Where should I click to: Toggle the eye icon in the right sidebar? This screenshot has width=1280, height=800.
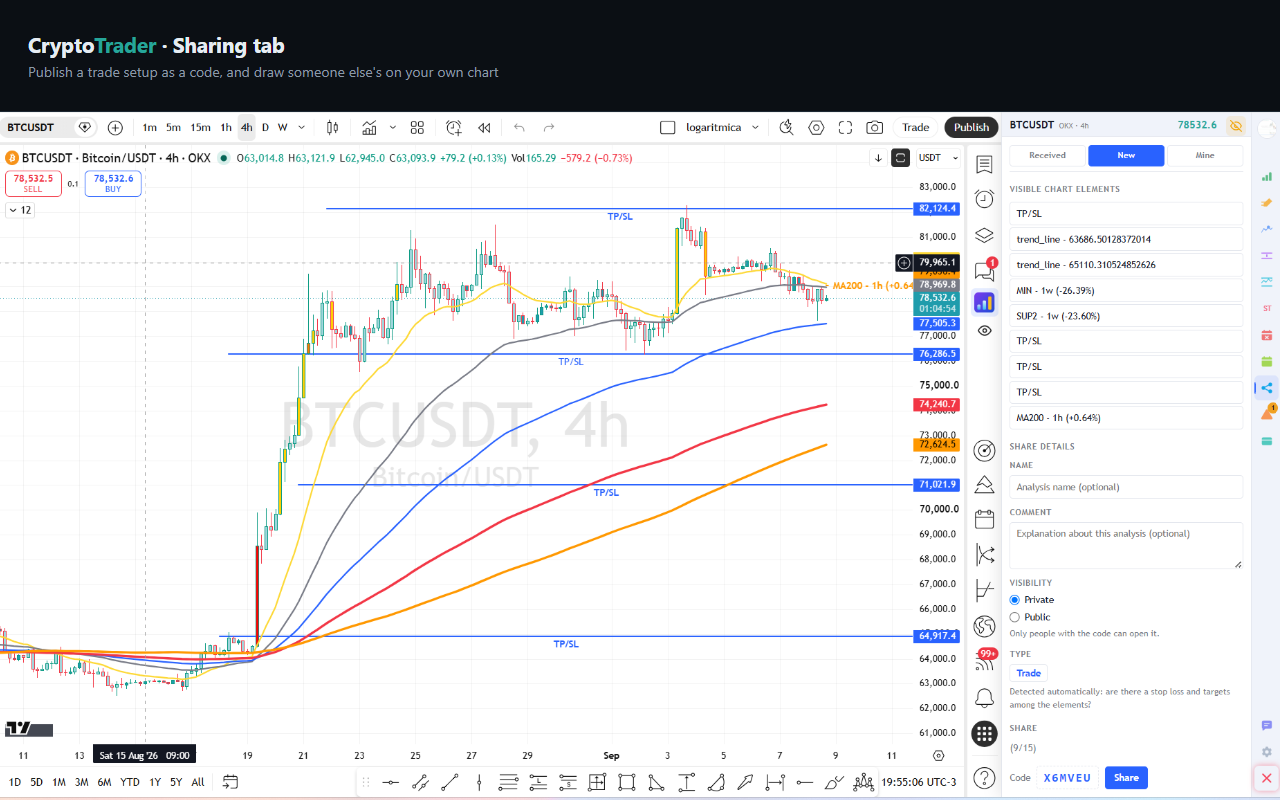point(984,330)
